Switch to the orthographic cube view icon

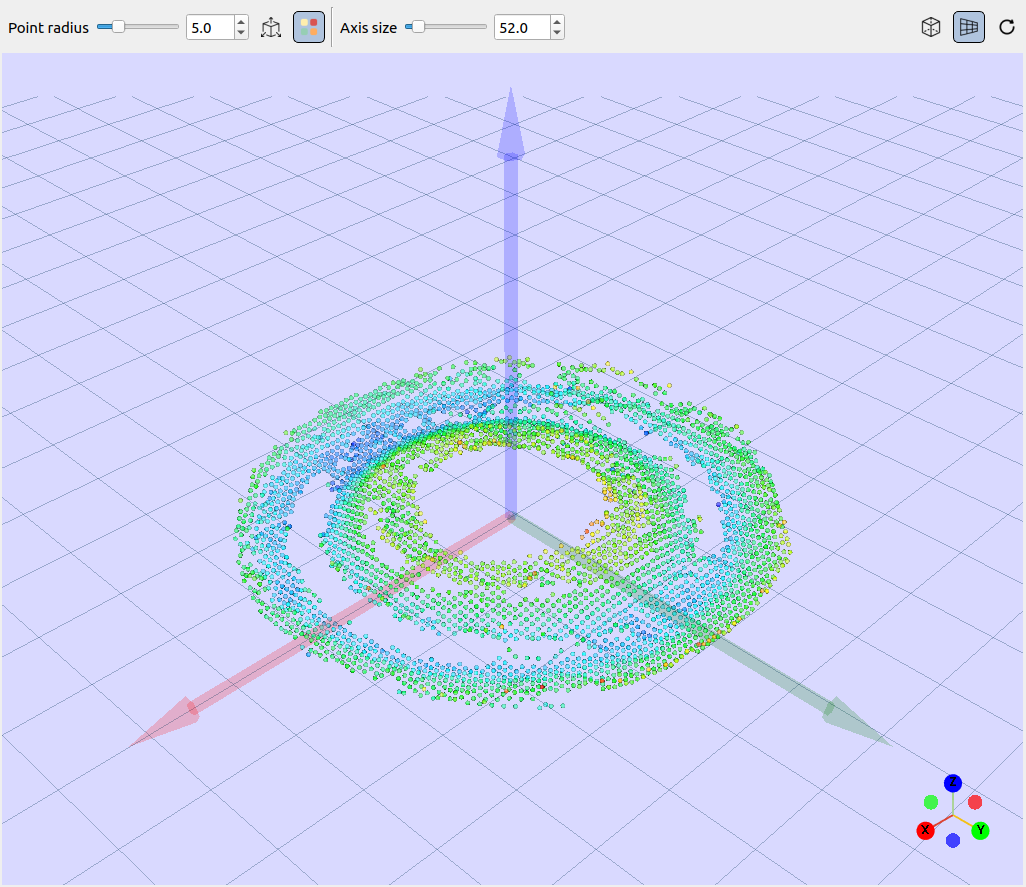pos(930,27)
